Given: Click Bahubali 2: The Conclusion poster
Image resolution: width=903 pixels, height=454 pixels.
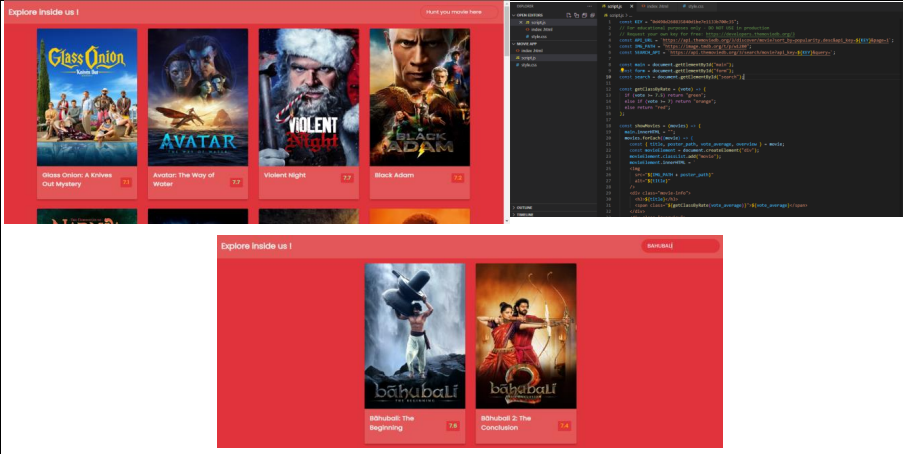Looking at the screenshot, I should (x=526, y=336).
